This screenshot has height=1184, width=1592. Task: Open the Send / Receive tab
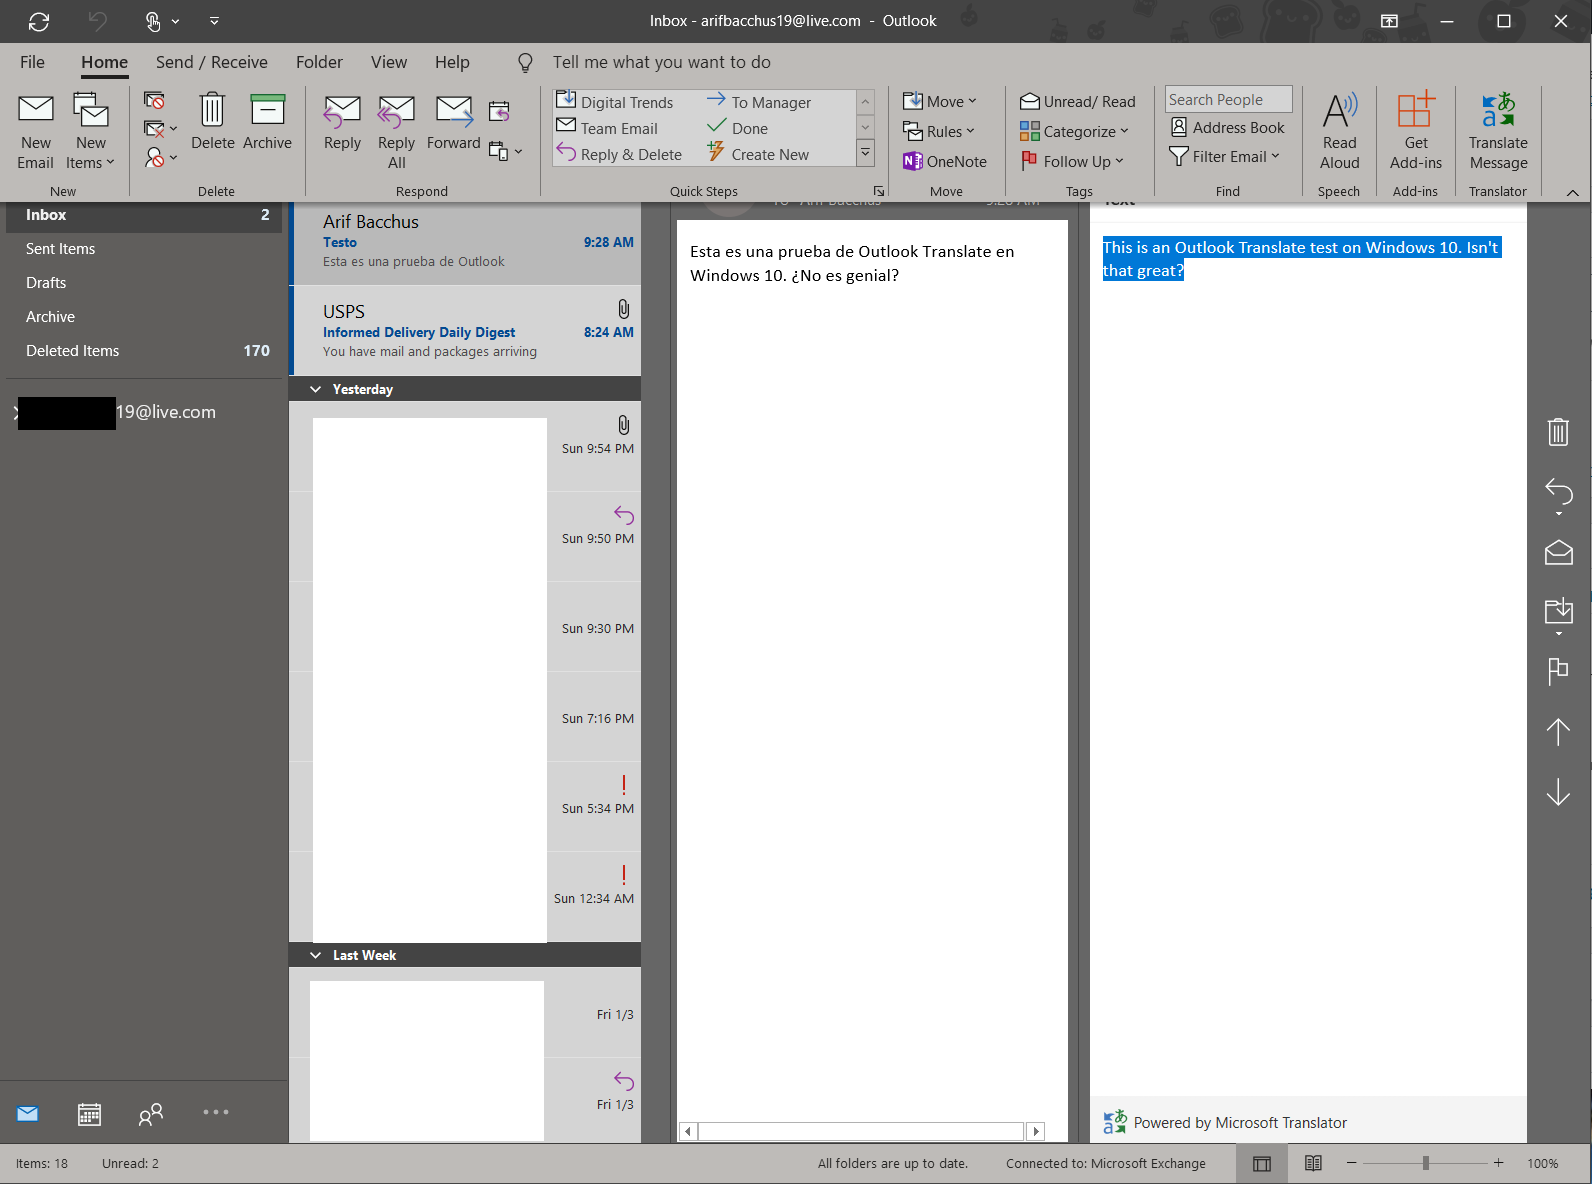(211, 62)
